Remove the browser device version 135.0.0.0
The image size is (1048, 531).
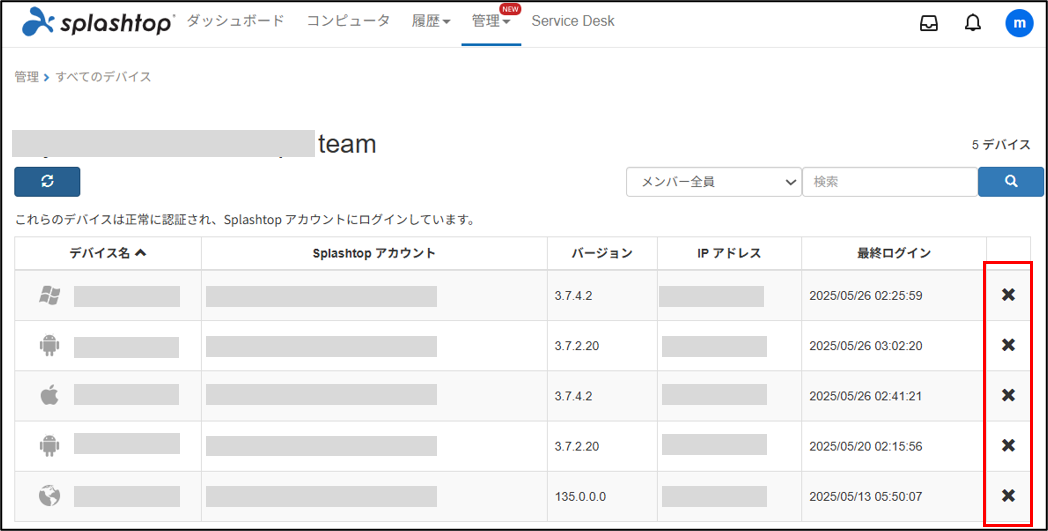pyautogui.click(x=1008, y=495)
